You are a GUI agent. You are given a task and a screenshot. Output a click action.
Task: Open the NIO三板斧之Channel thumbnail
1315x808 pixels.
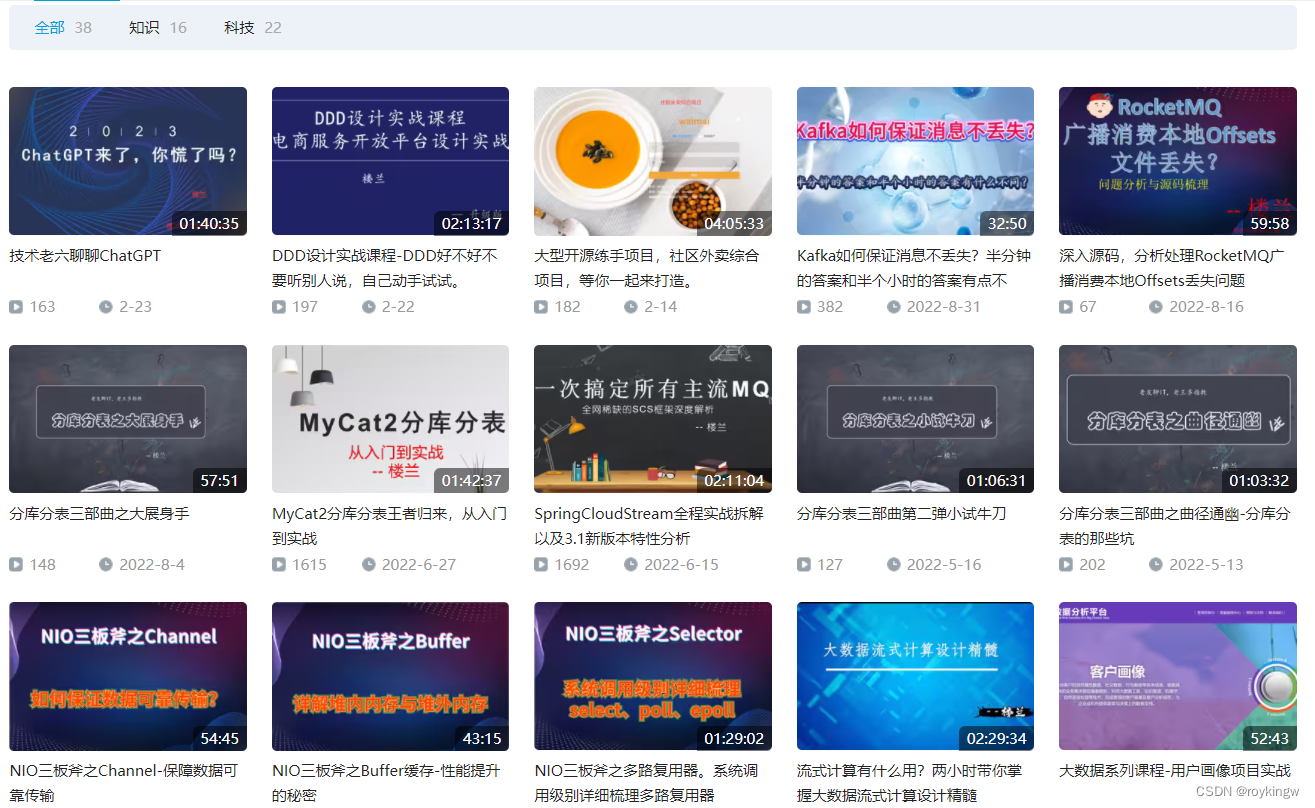[128, 676]
